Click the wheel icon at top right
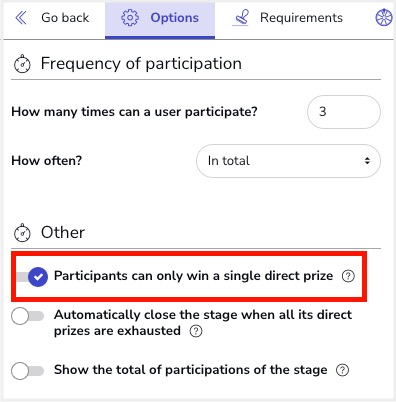The height and width of the screenshot is (402, 396). (384, 17)
